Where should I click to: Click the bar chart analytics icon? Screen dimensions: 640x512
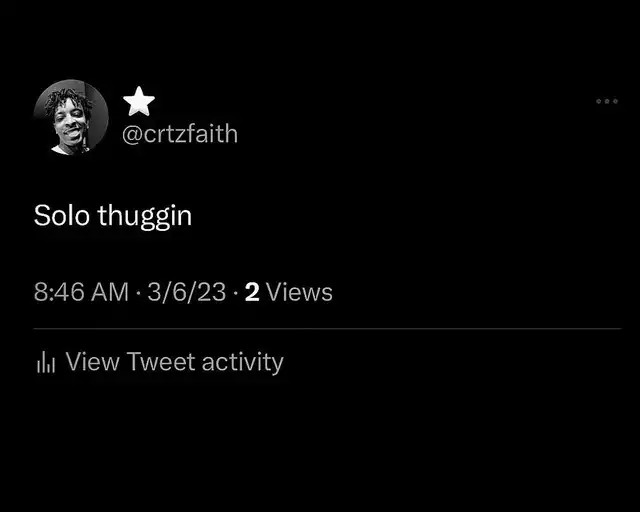pos(46,362)
